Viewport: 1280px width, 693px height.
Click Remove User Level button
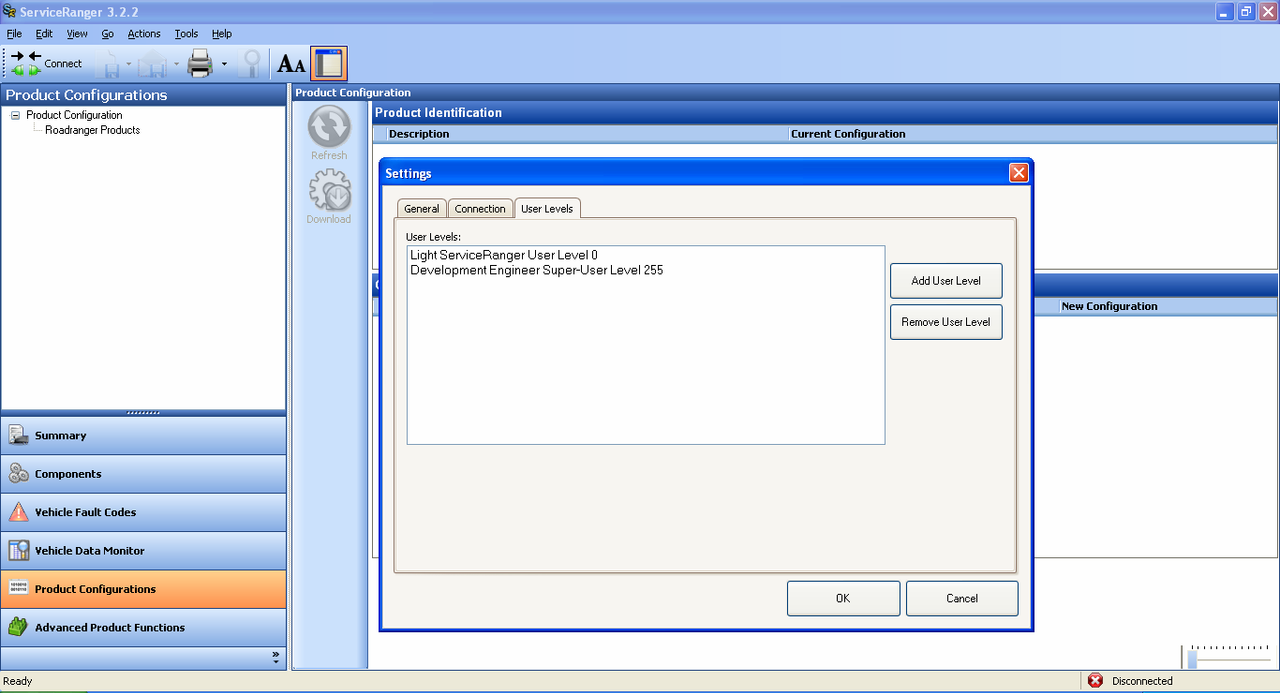coord(946,322)
